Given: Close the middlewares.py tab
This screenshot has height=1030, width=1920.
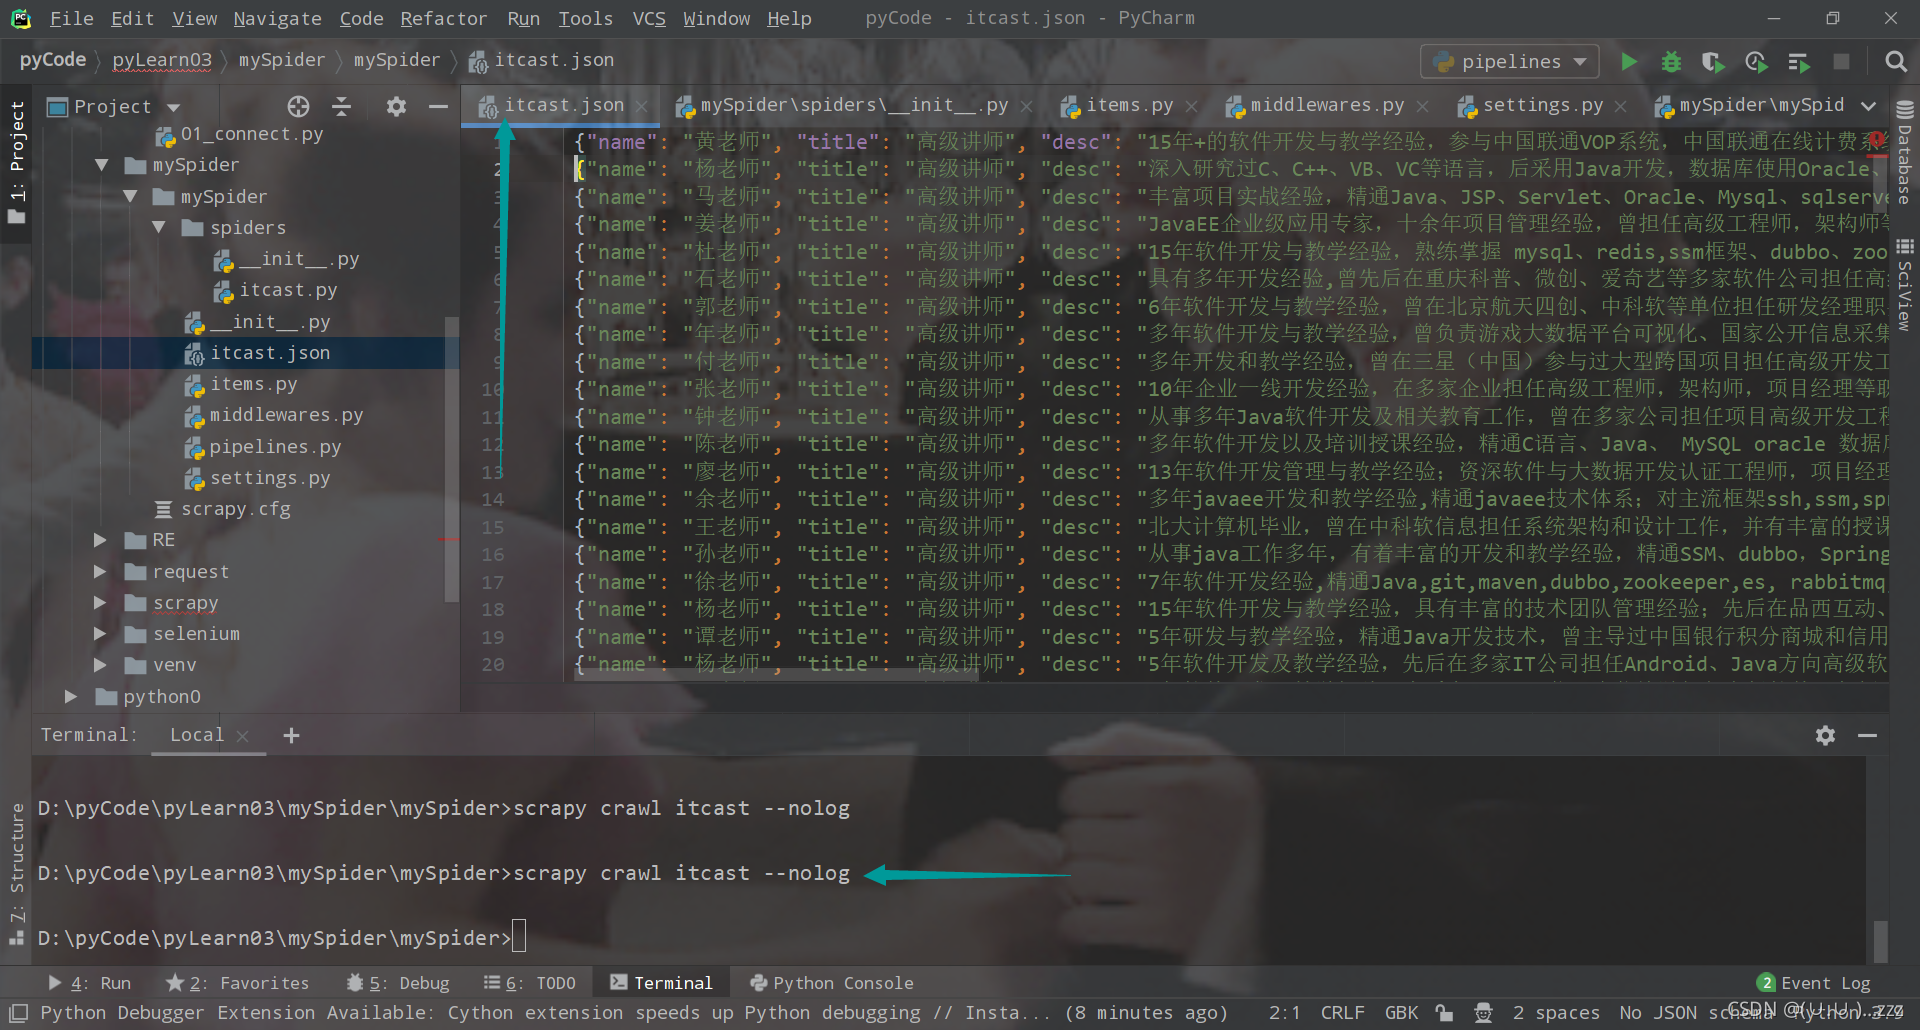Looking at the screenshot, I should click(1422, 106).
